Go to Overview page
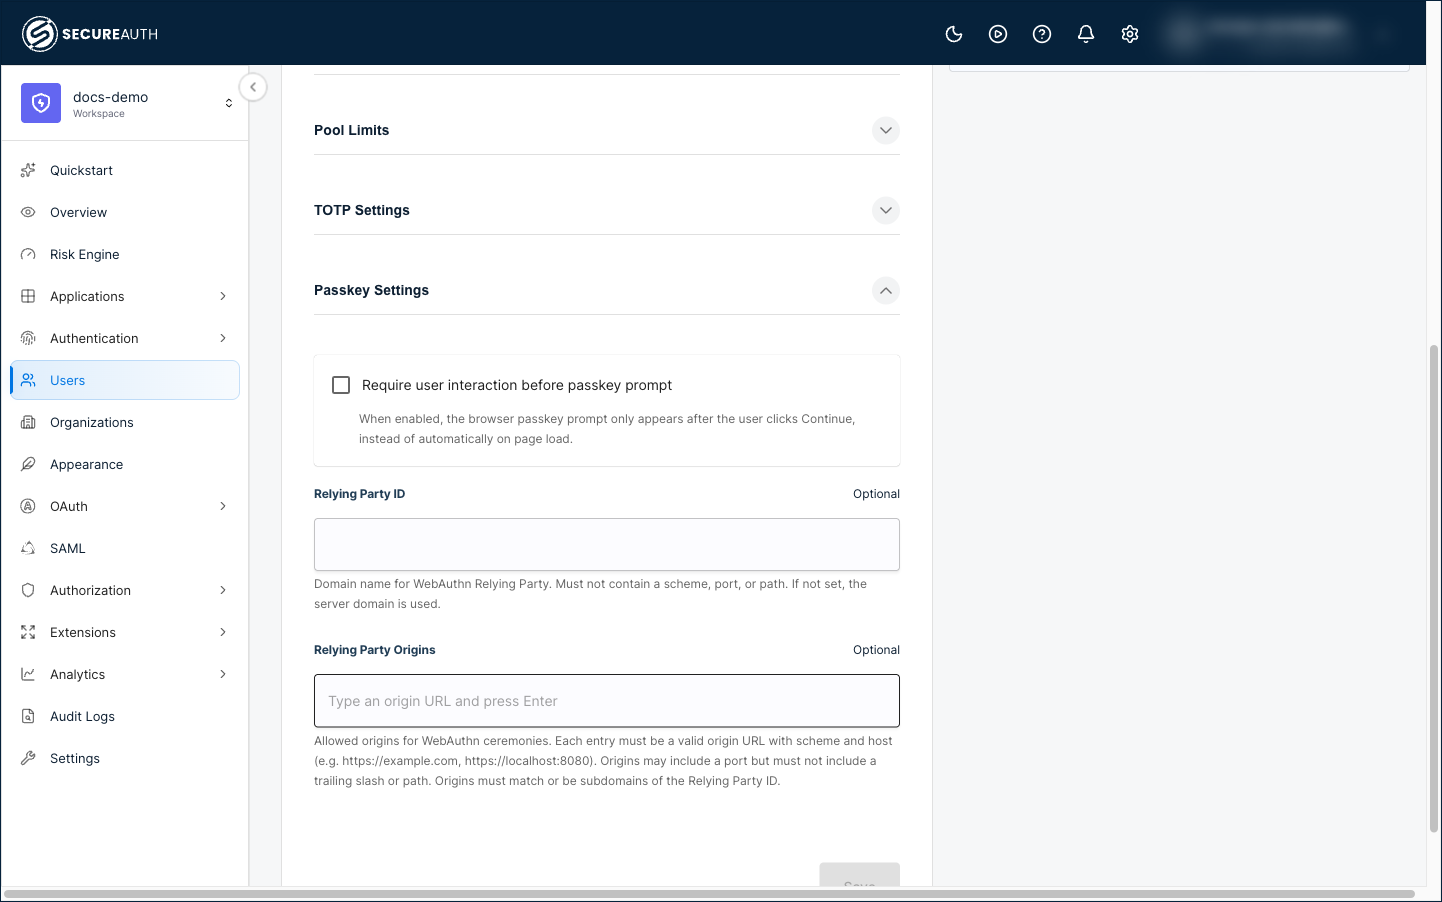Viewport: 1442px width, 902px height. pyautogui.click(x=125, y=212)
